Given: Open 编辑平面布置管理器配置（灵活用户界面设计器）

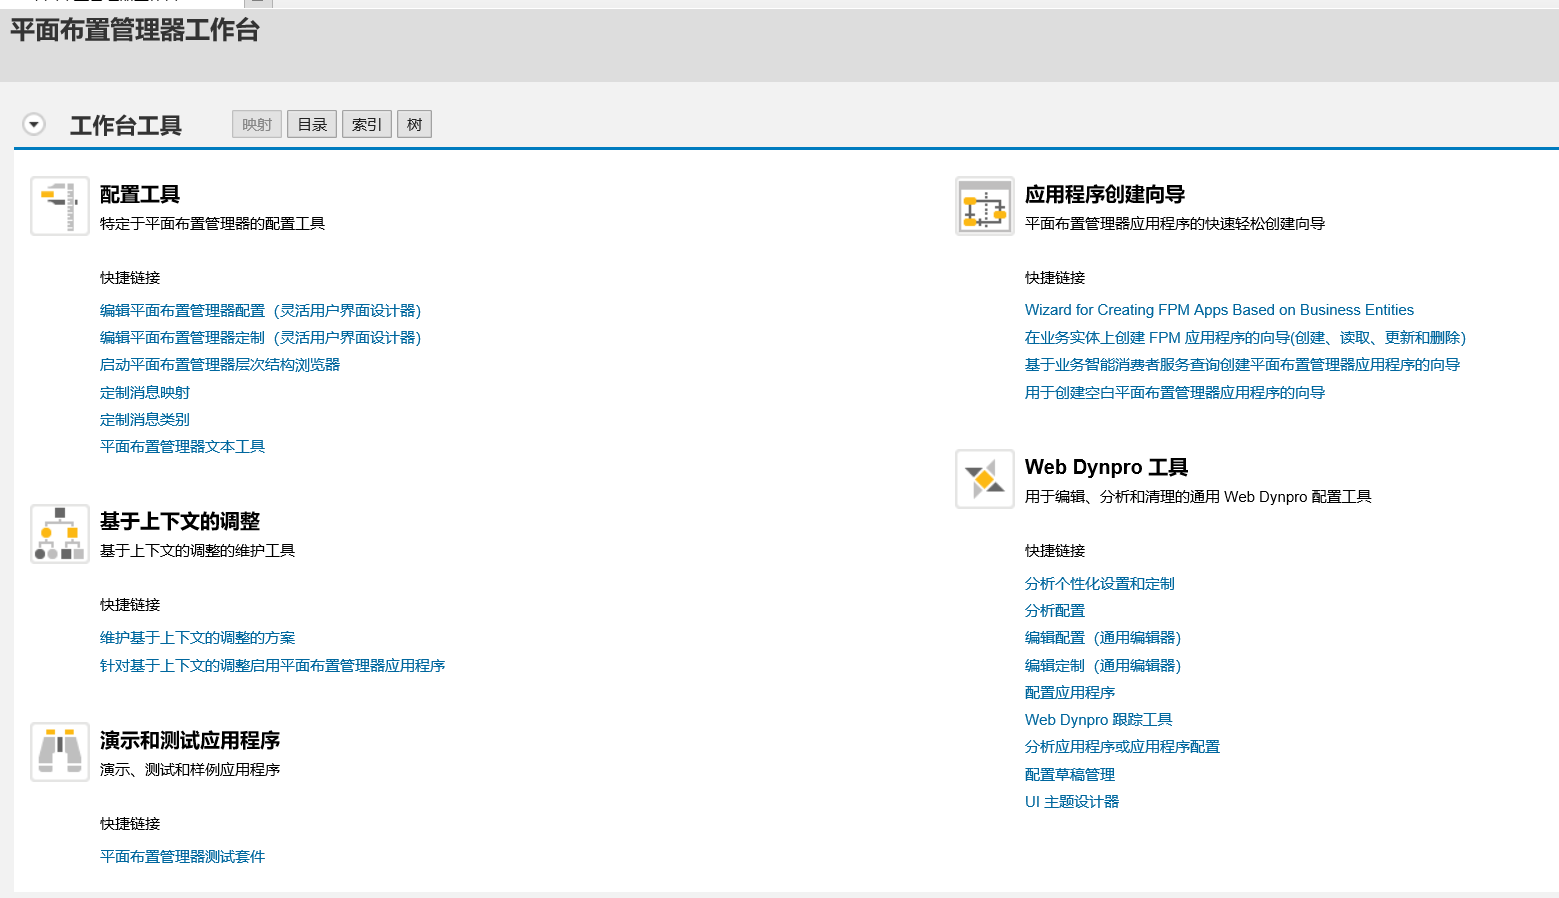Looking at the screenshot, I should point(260,310).
